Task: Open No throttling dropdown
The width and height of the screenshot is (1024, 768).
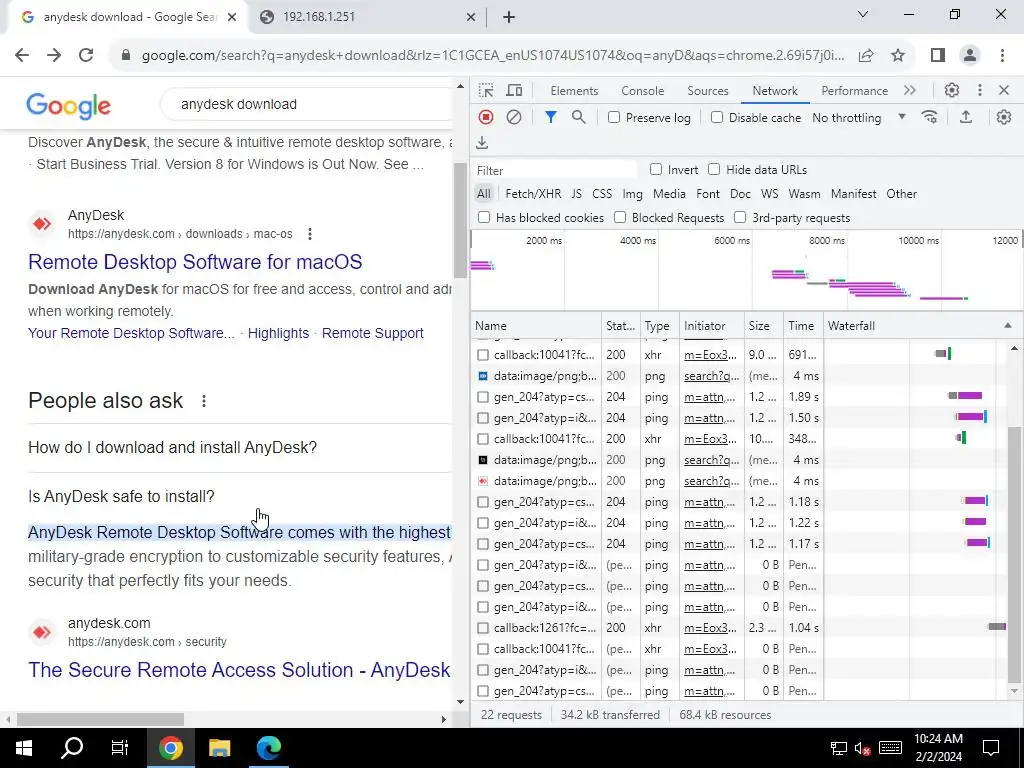Action: (859, 118)
